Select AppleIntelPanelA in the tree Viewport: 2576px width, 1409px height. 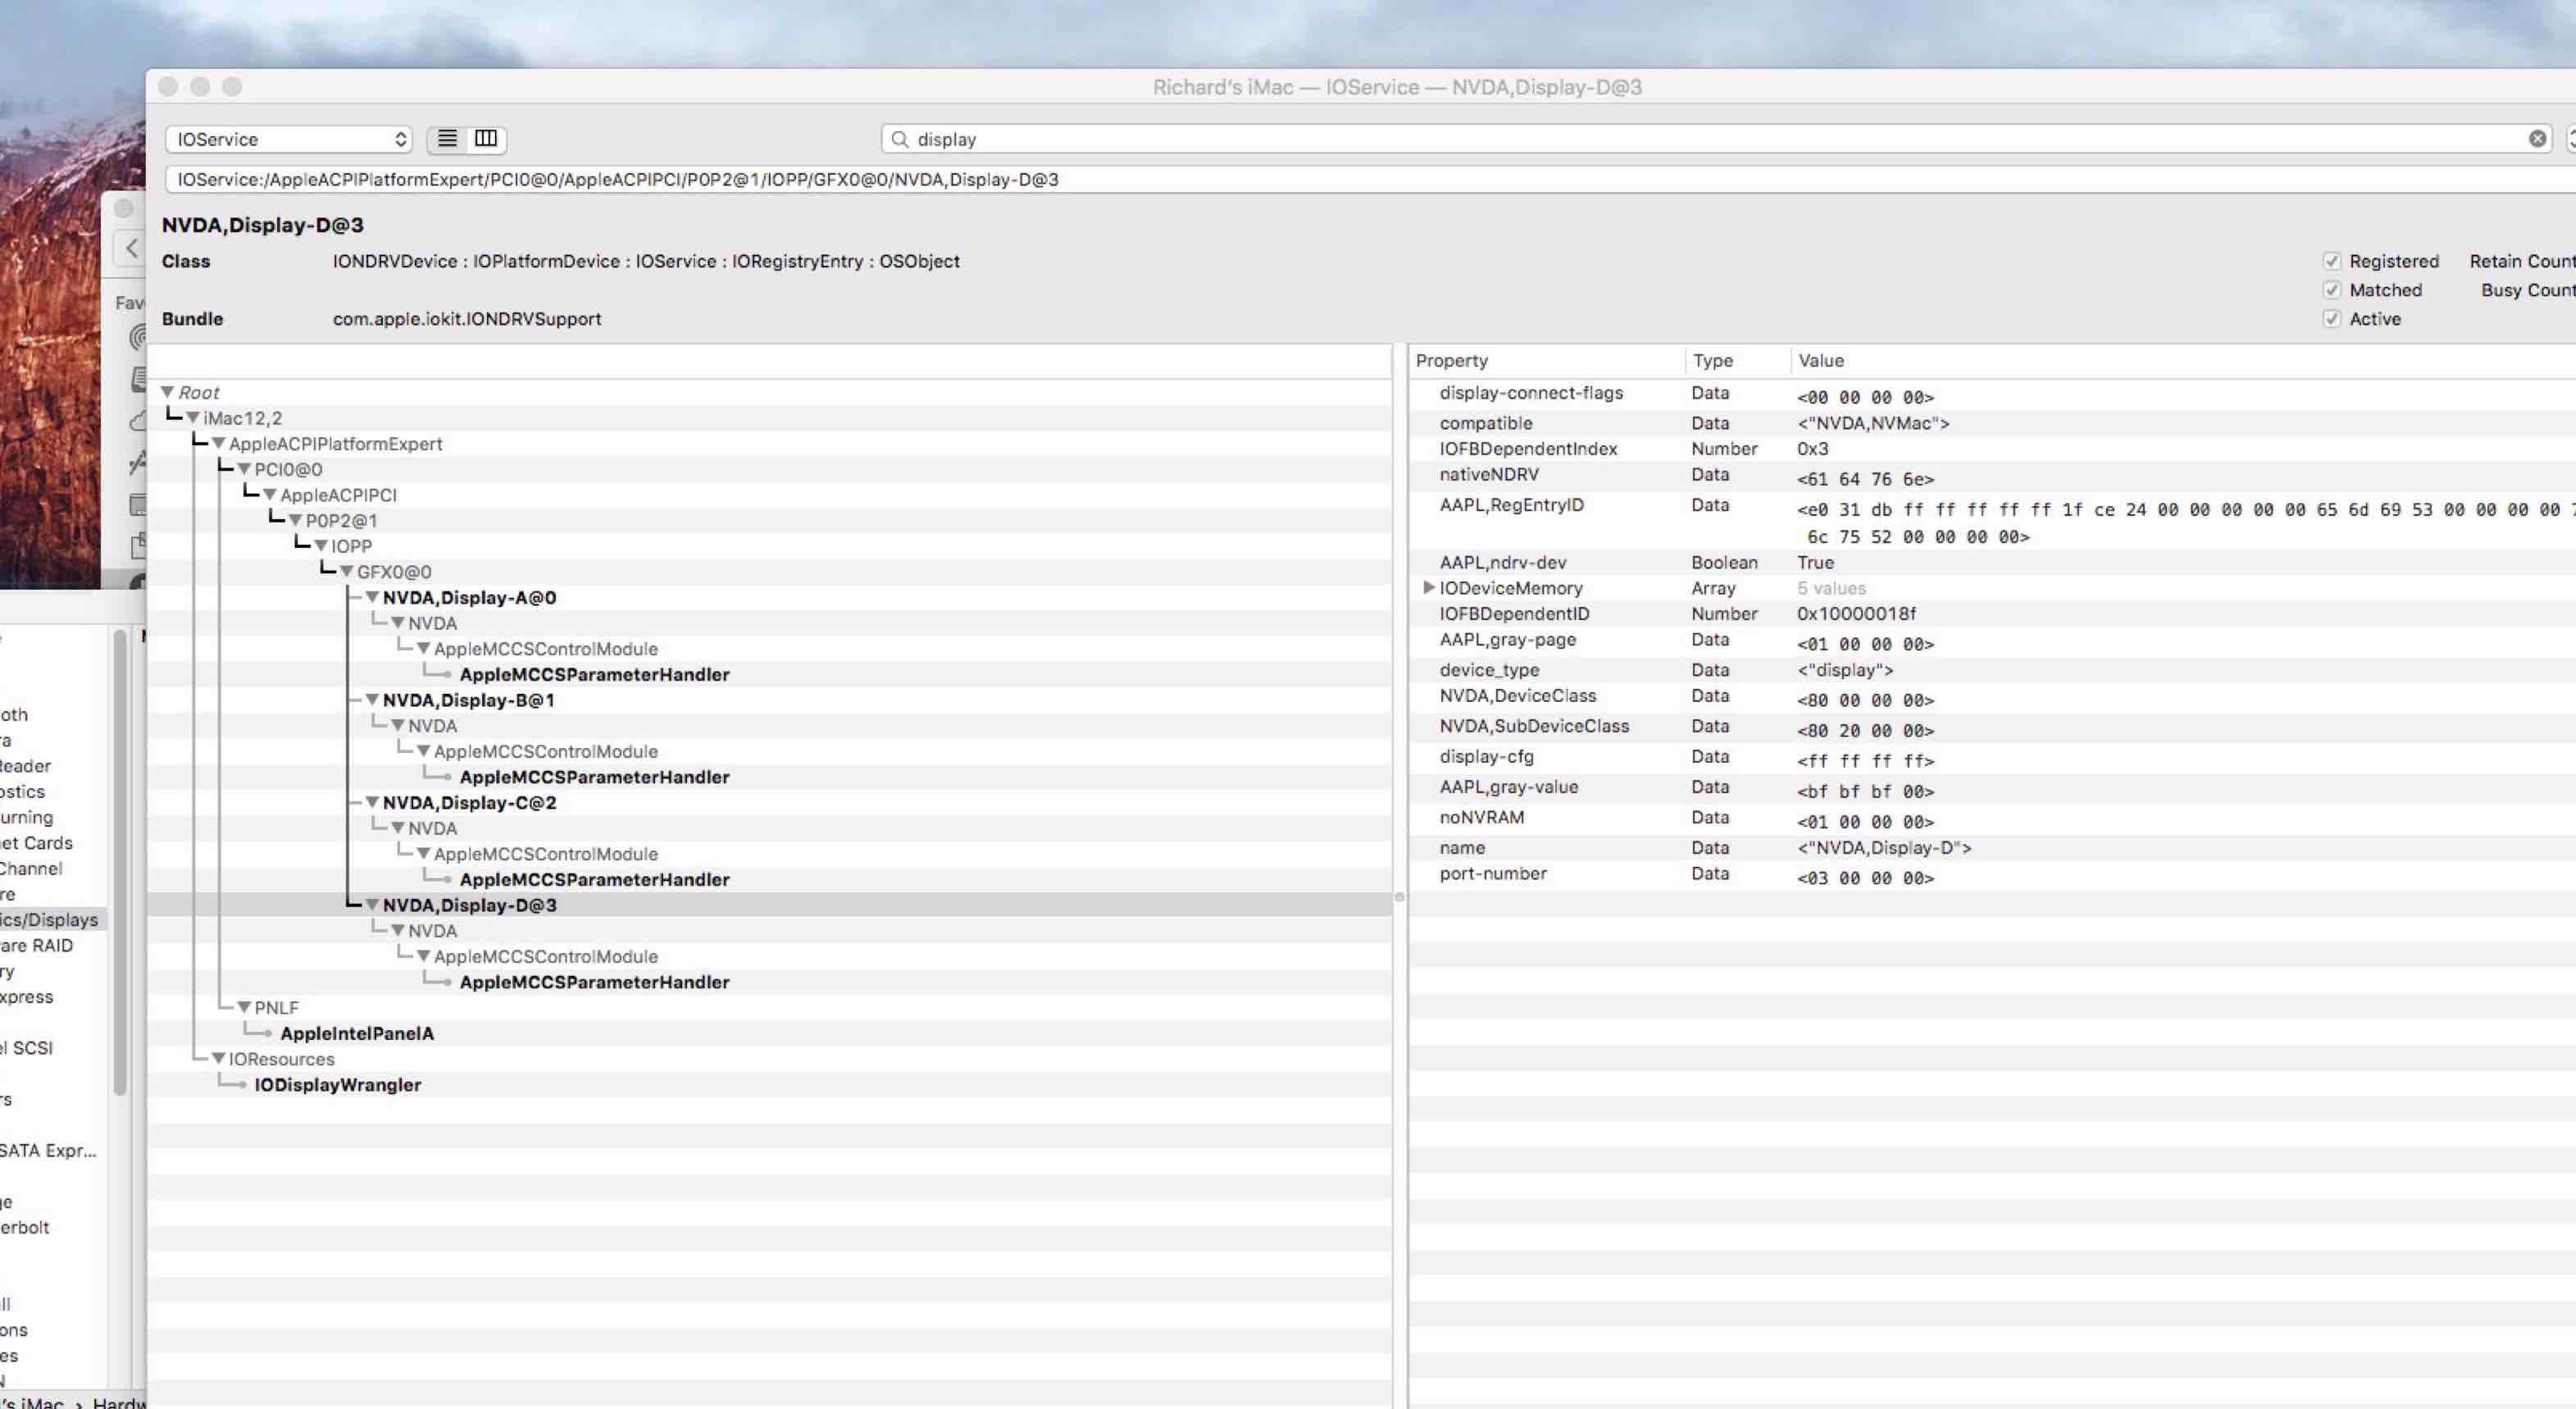(x=356, y=1033)
